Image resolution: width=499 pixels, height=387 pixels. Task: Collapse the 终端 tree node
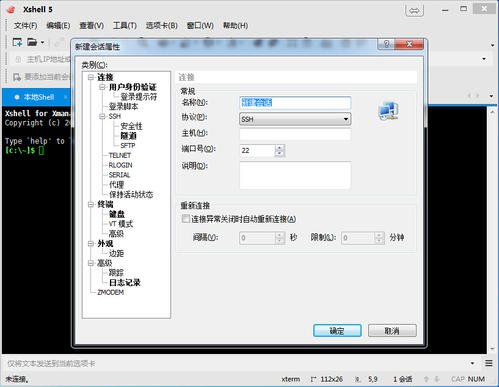tap(91, 204)
